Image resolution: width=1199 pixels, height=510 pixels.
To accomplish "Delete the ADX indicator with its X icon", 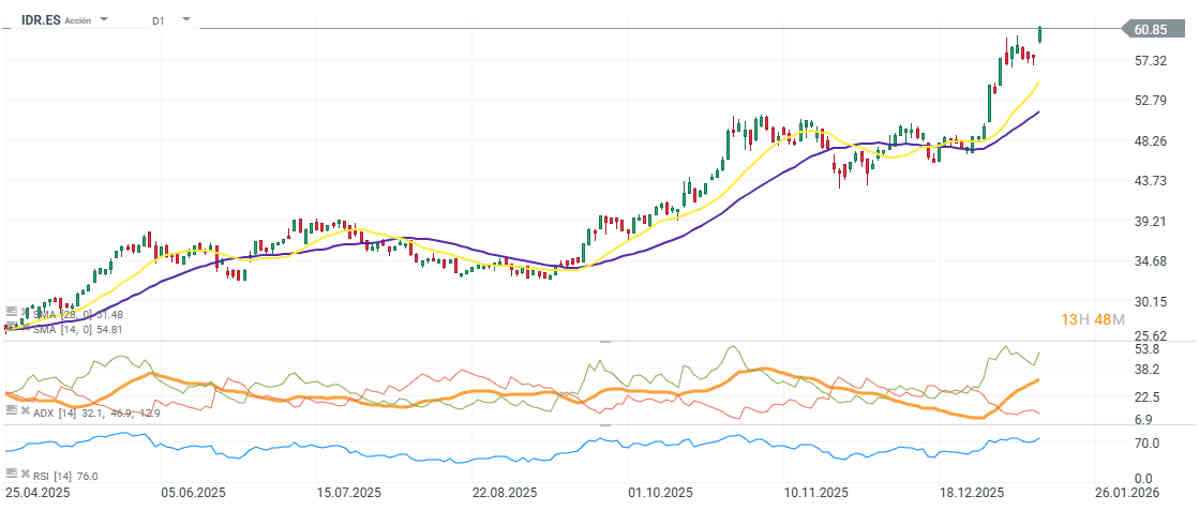I will [22, 410].
